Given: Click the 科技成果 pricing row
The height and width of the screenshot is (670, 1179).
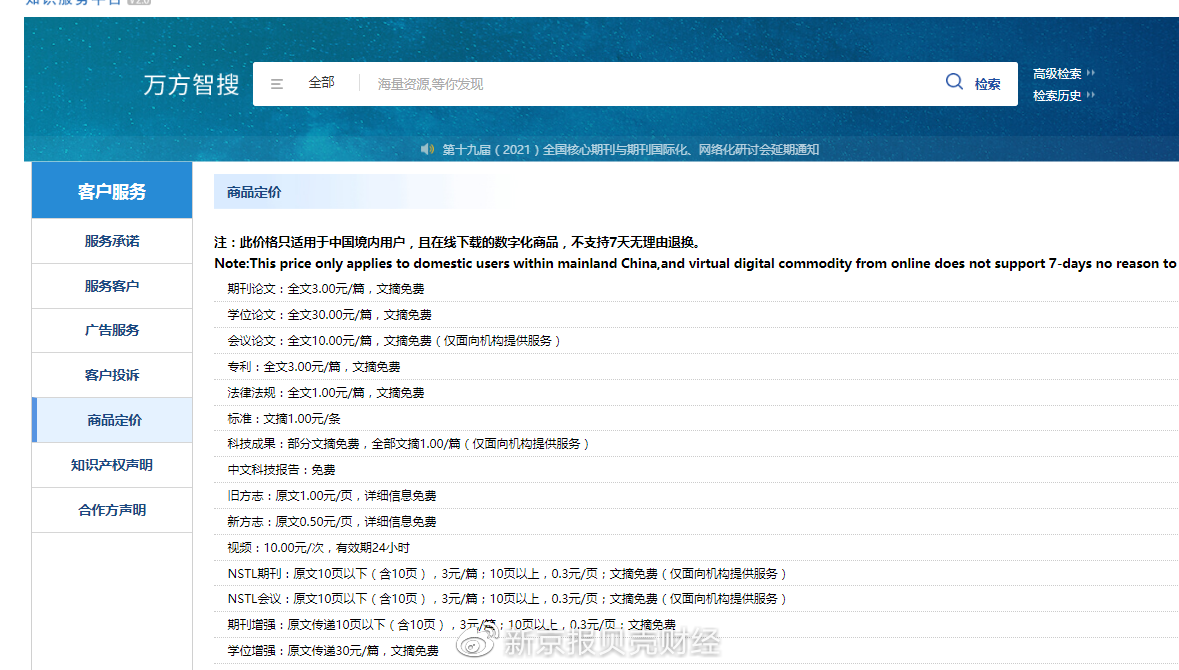Looking at the screenshot, I should pyautogui.click(x=696, y=444).
